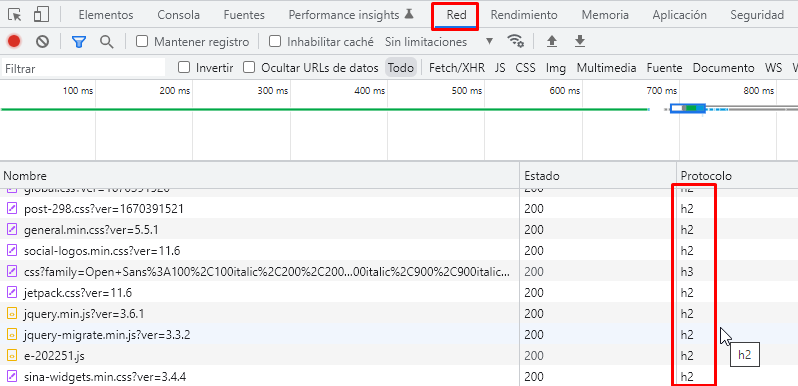Switch to the Seguridad tab
This screenshot has height=386, width=798.
tap(757, 15)
